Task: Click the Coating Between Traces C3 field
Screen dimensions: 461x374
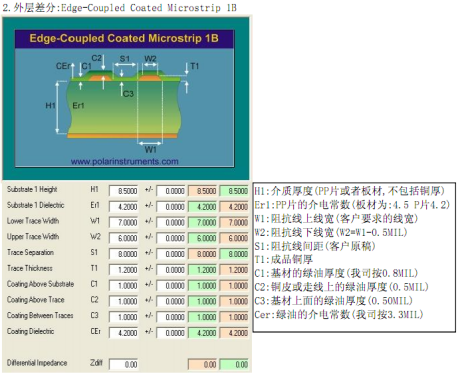Action: point(123,317)
